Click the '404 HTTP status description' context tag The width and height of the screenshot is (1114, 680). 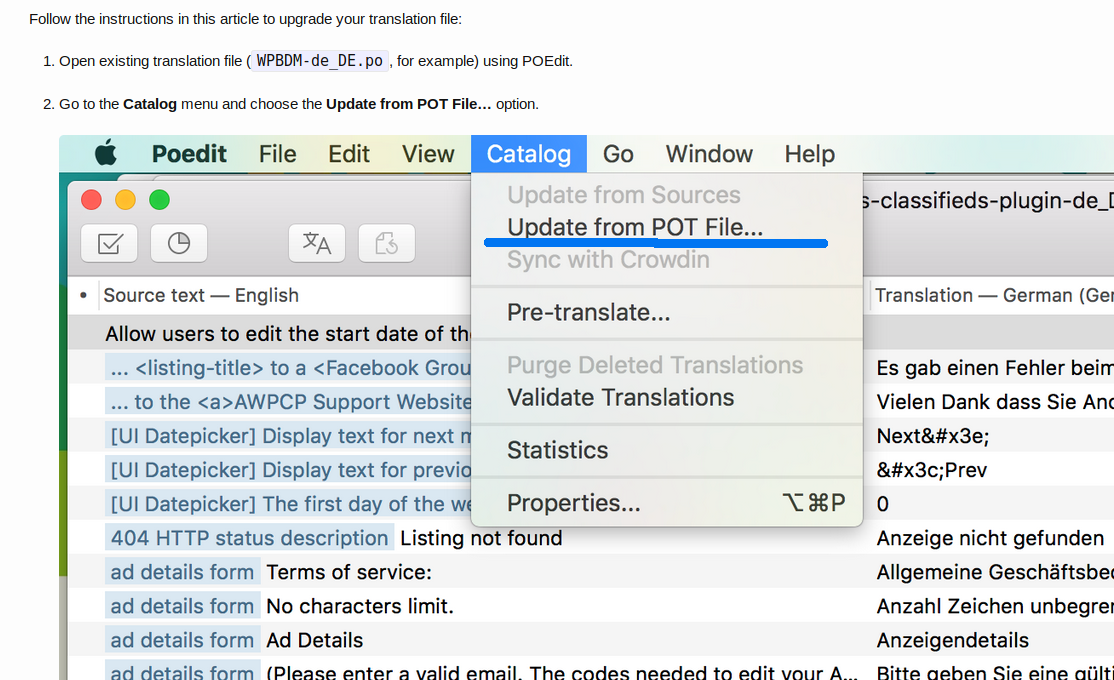(x=249, y=538)
